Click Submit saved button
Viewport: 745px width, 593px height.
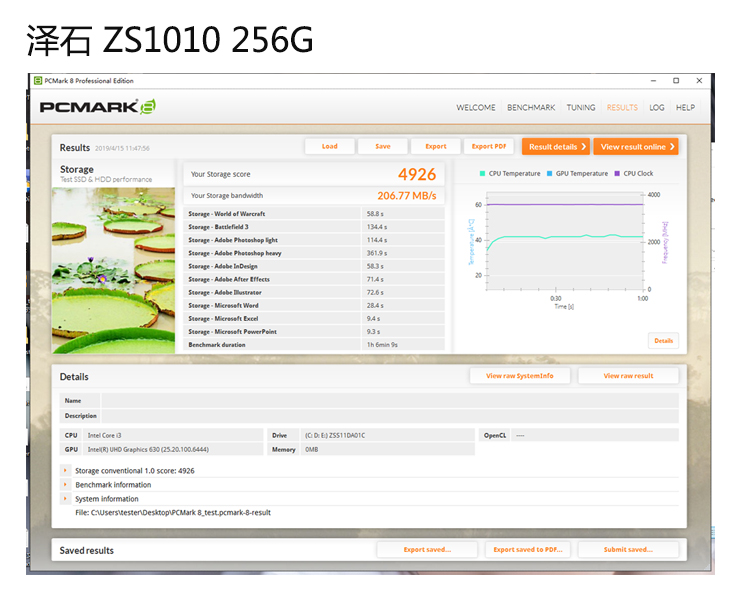tap(628, 550)
